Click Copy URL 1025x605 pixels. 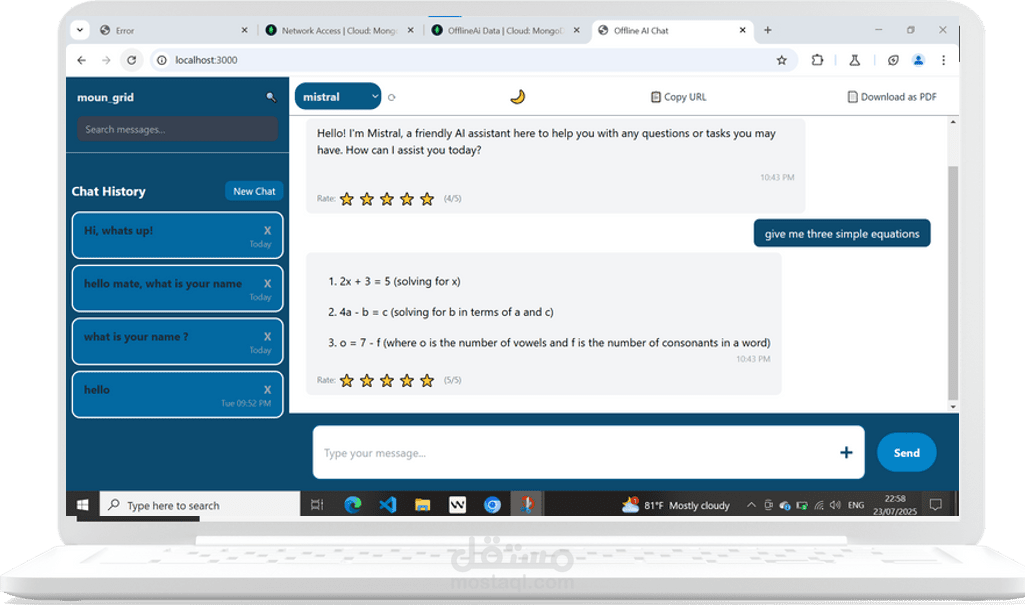point(679,97)
